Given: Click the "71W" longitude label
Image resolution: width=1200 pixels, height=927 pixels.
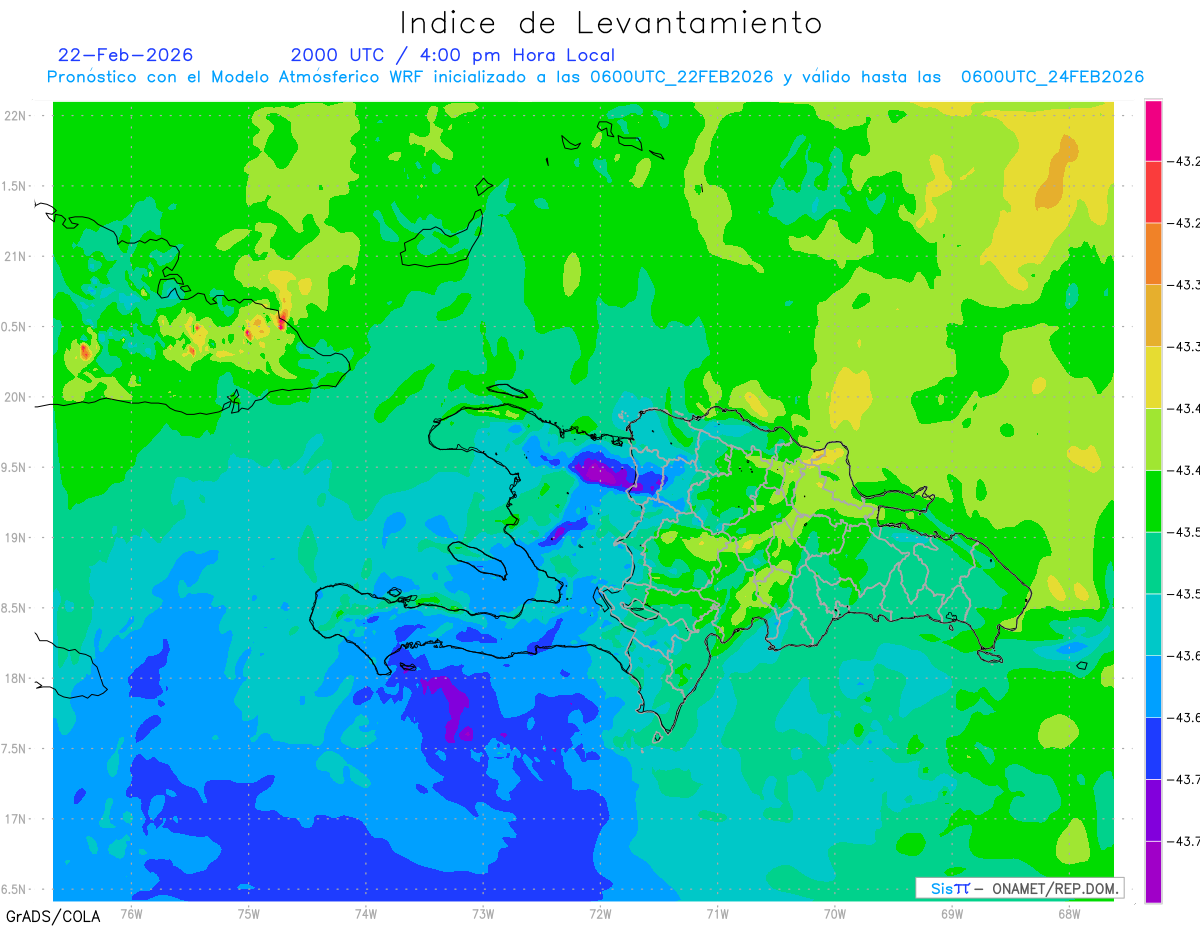Looking at the screenshot, I should click(x=717, y=913).
